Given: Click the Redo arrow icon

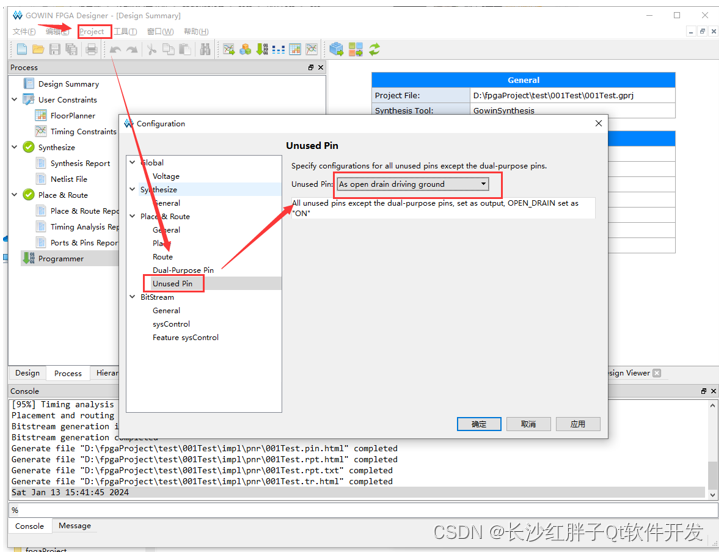Looking at the screenshot, I should coord(132,50).
